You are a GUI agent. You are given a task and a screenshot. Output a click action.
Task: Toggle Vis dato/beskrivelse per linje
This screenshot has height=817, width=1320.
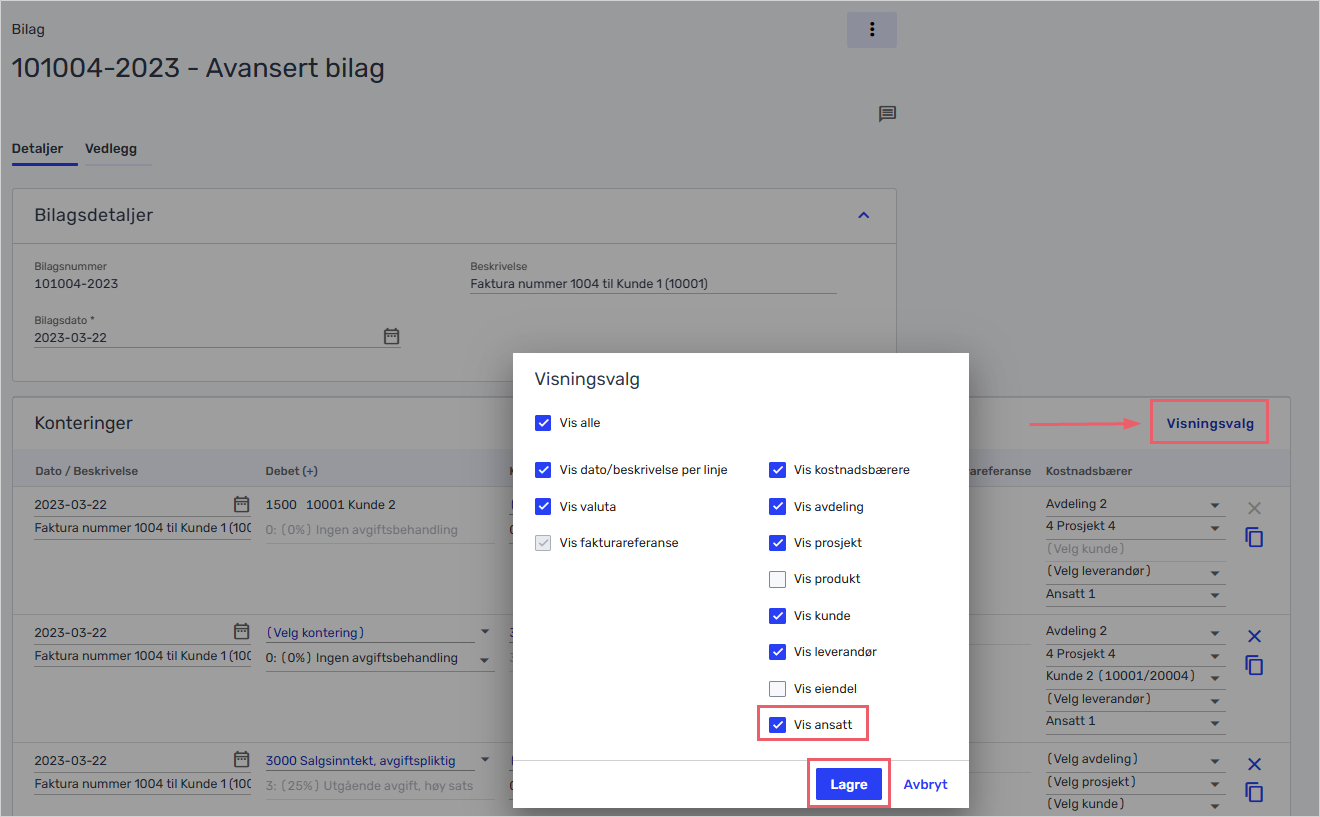(x=543, y=470)
